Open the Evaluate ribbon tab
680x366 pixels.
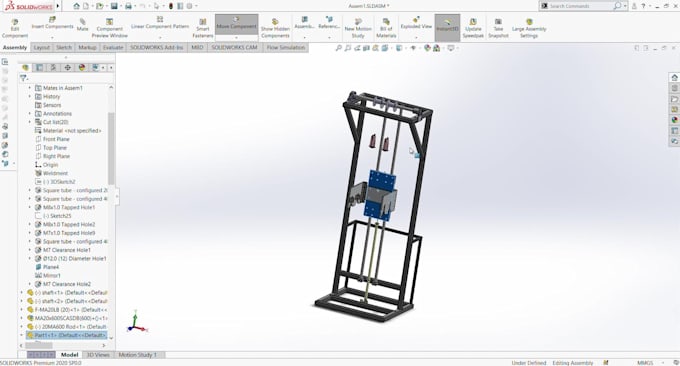pos(113,48)
